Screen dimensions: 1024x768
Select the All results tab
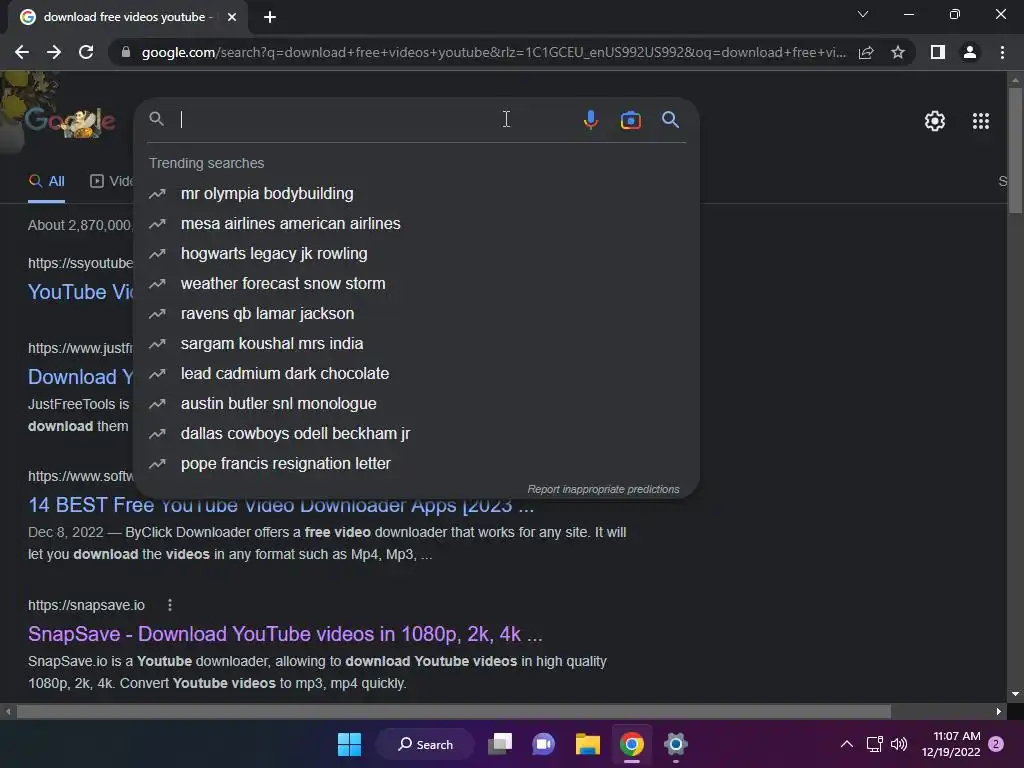(x=46, y=182)
